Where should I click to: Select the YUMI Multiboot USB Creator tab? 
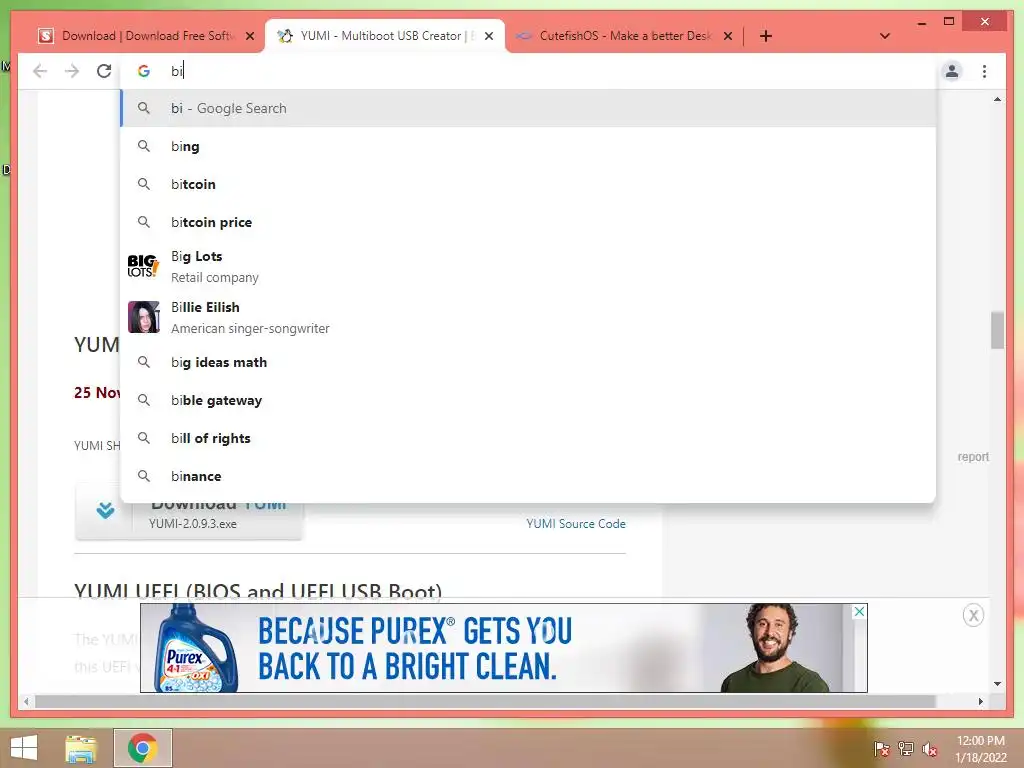(385, 36)
